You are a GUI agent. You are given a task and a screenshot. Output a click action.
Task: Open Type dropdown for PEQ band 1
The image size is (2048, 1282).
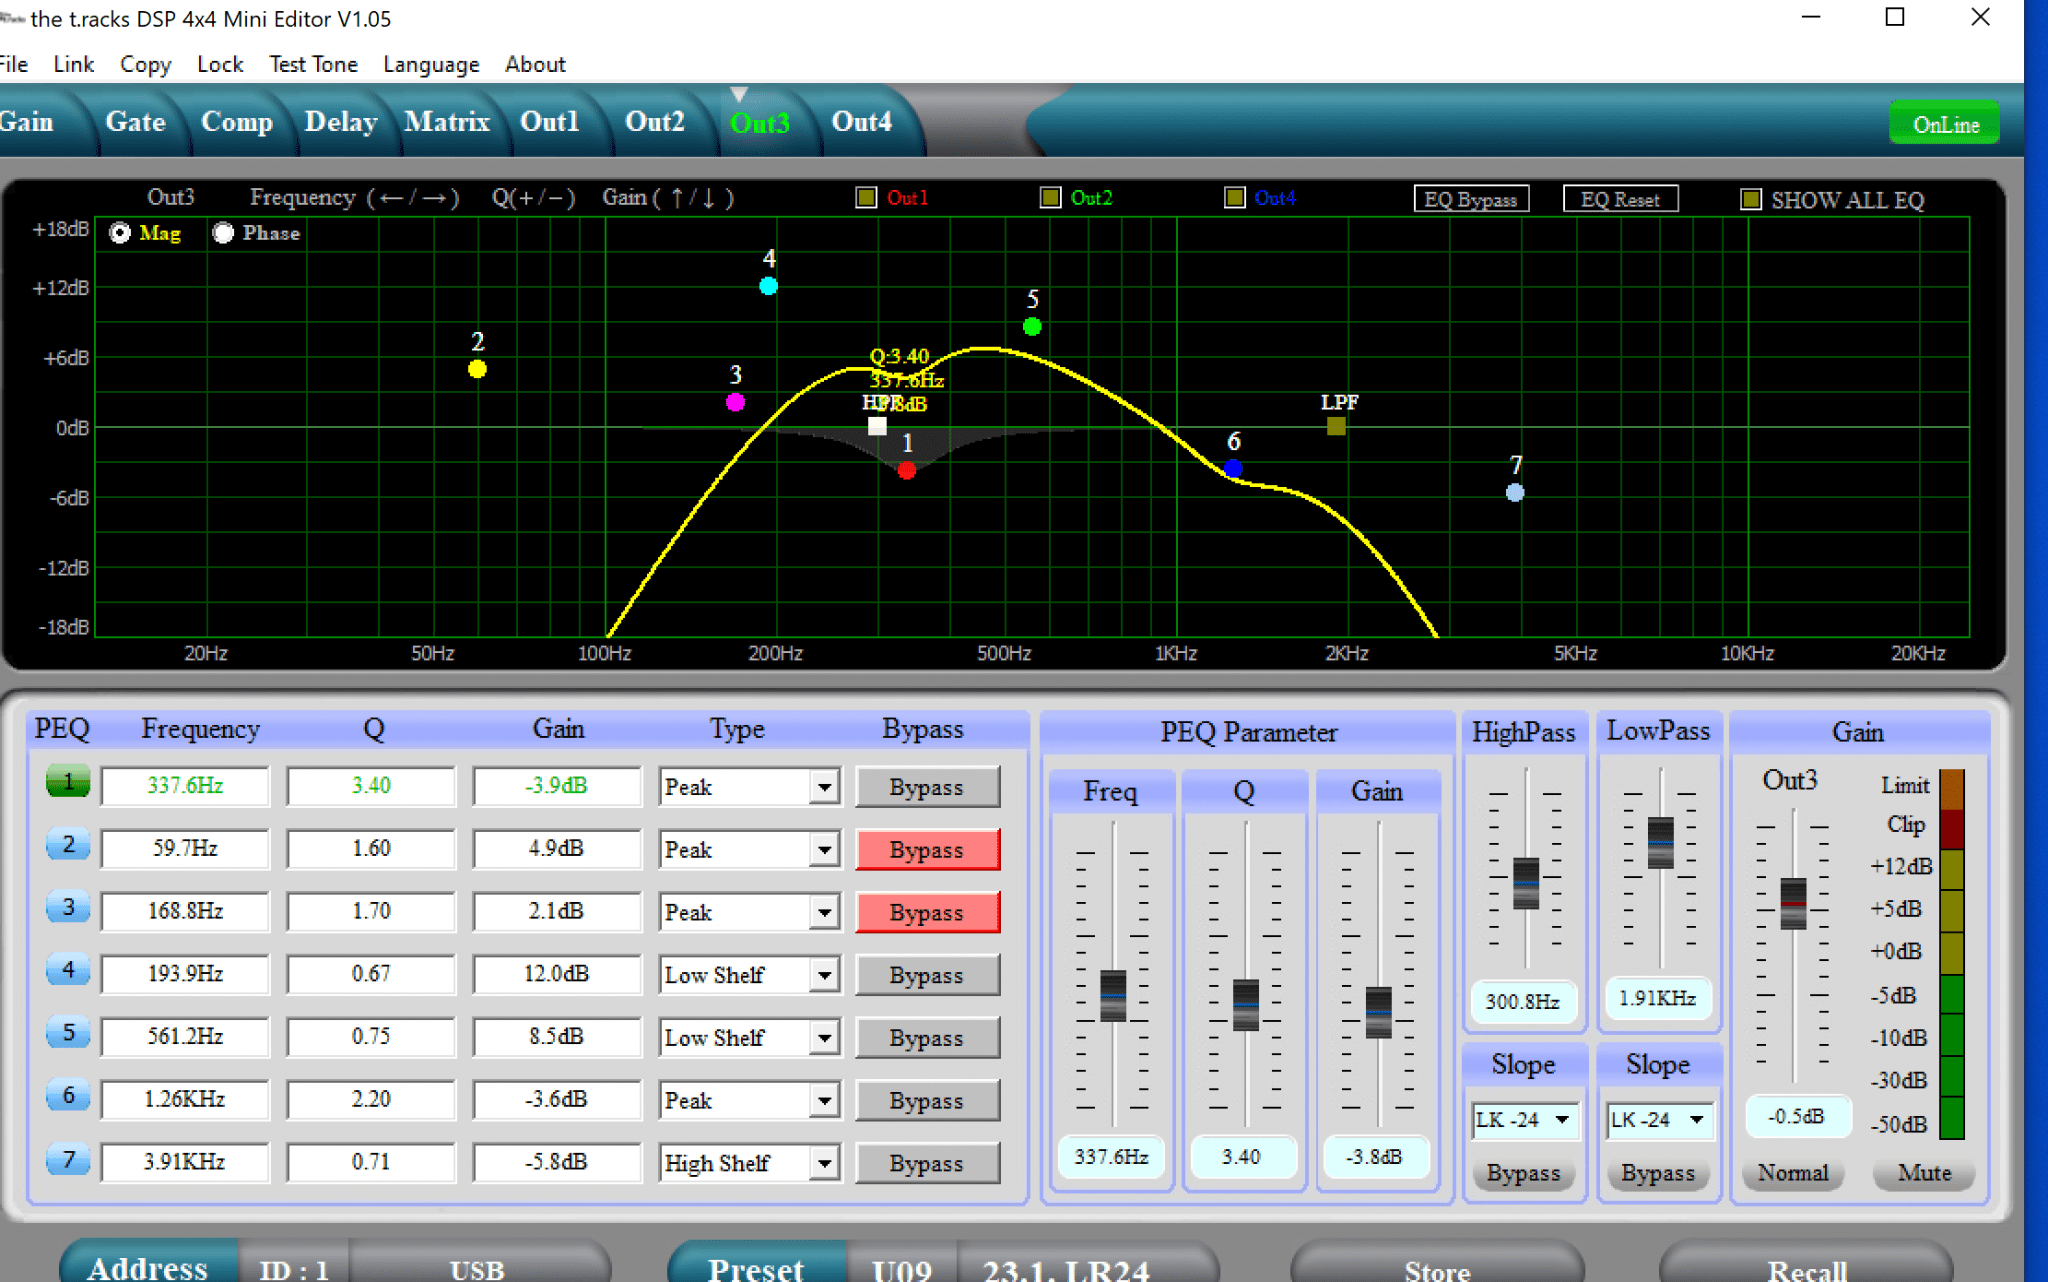pyautogui.click(x=824, y=787)
